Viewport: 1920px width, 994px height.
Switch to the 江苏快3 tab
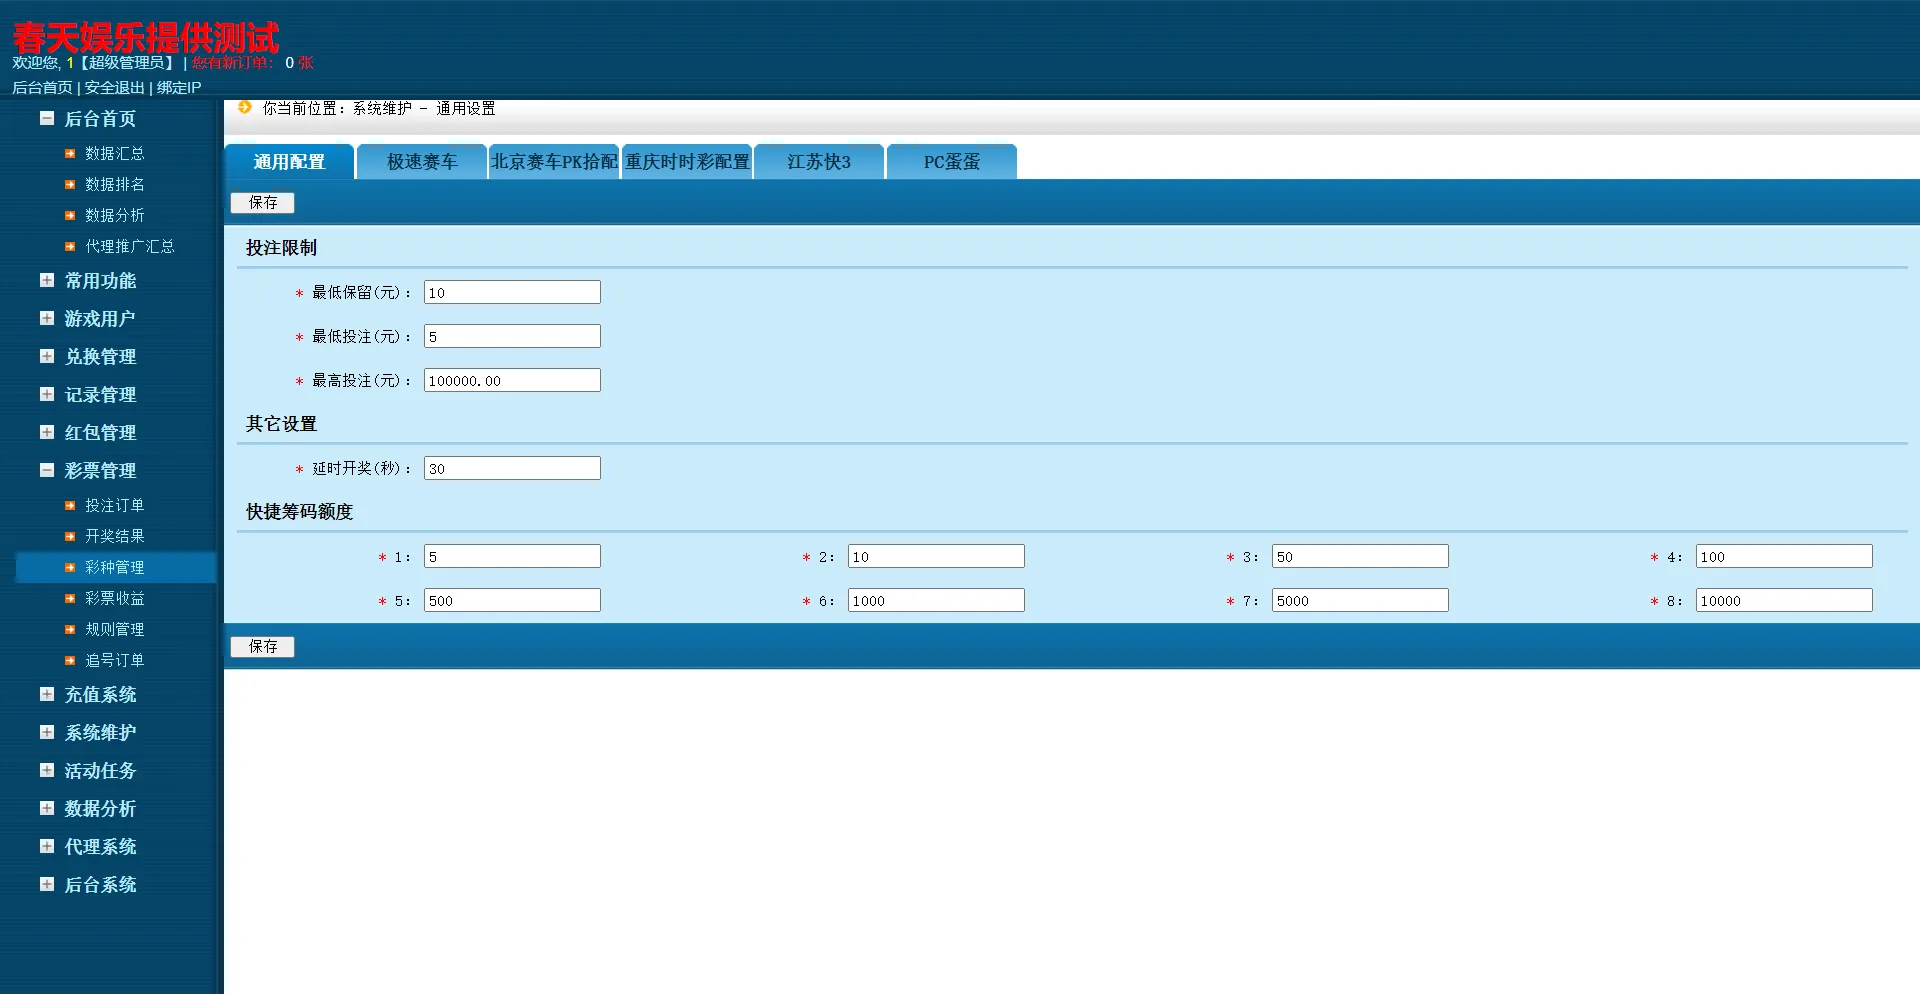coord(819,162)
